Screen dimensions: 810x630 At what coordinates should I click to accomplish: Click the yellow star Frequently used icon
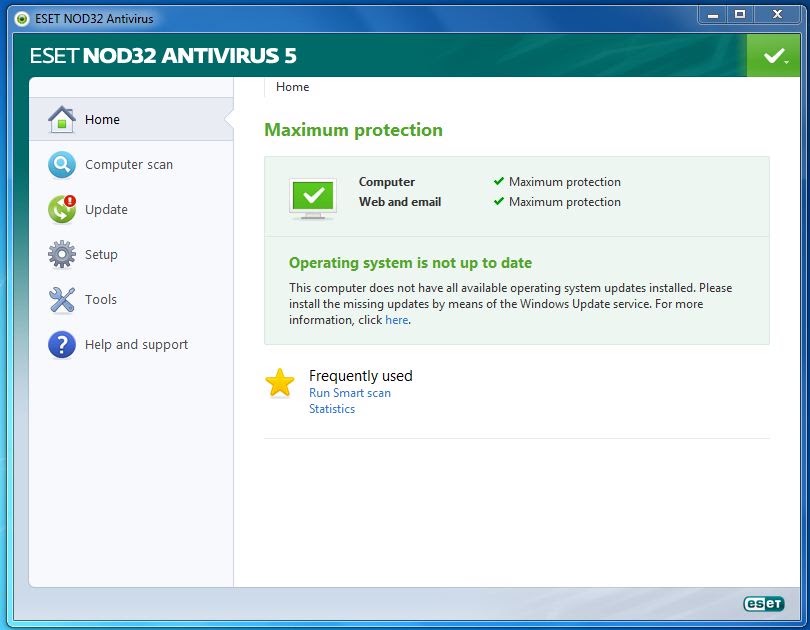point(279,383)
